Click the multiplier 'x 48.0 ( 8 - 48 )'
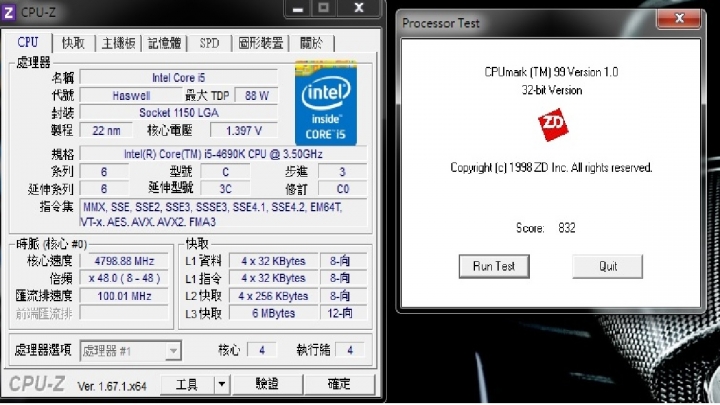Image resolution: width=720 pixels, height=405 pixels. [124, 278]
